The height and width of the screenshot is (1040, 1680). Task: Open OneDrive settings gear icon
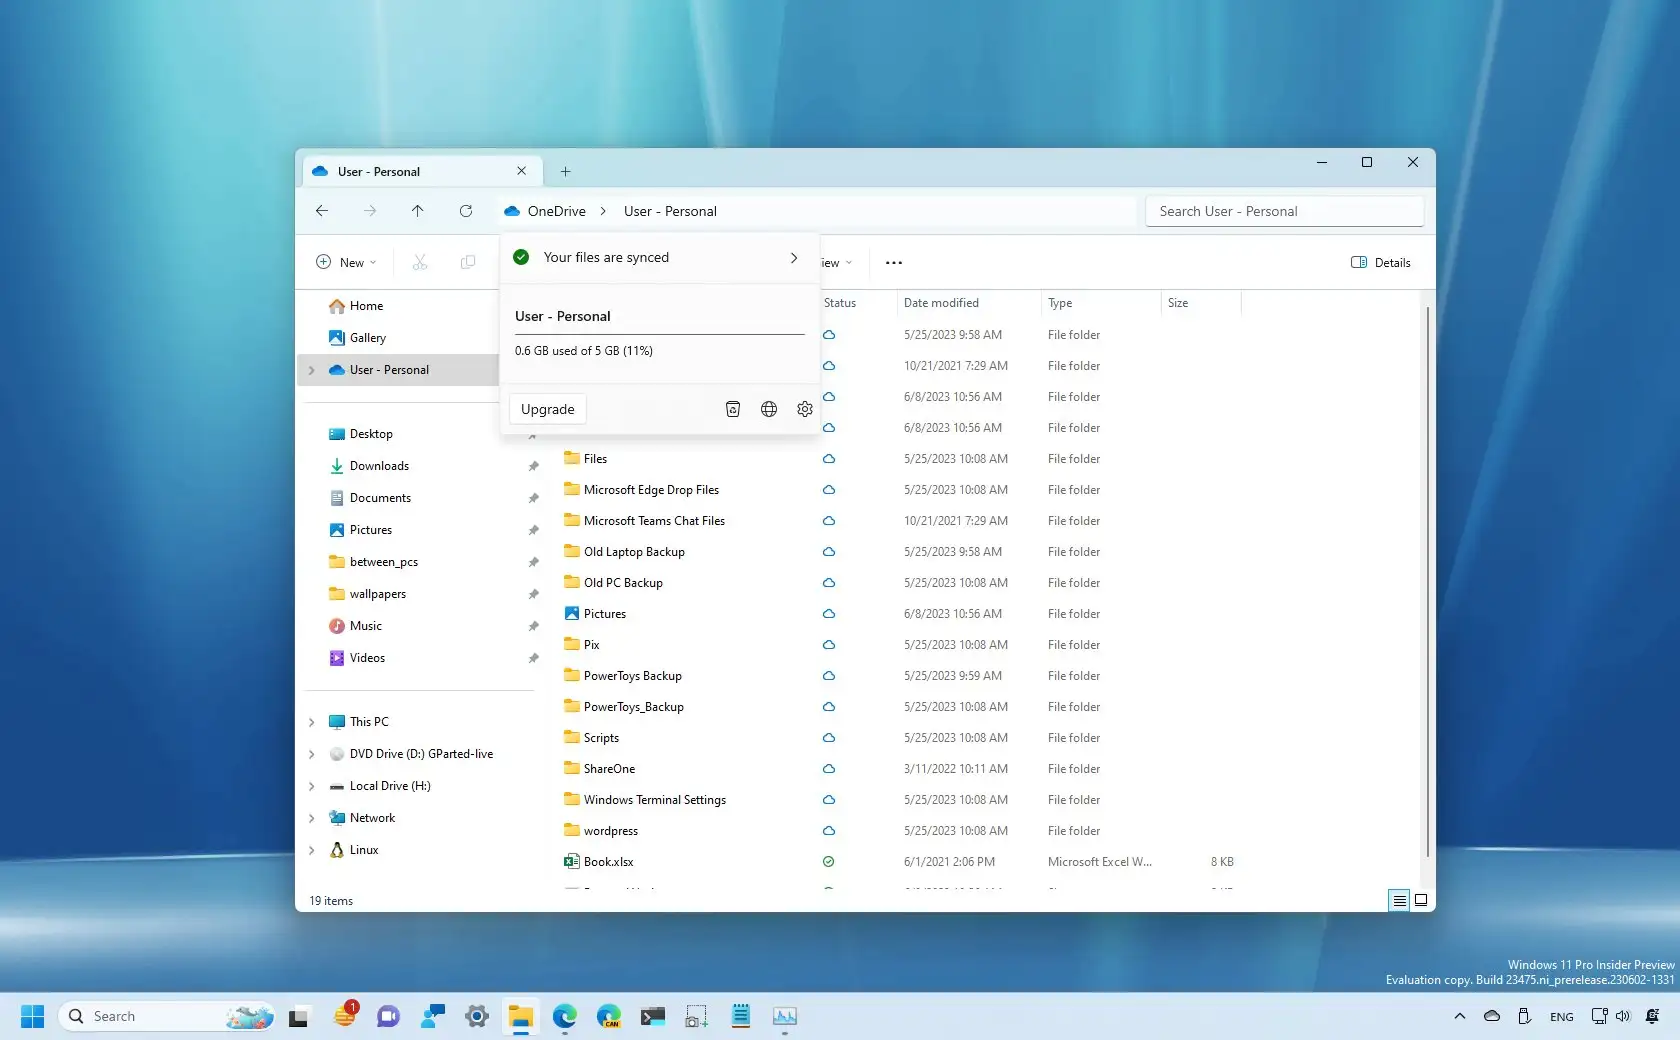(x=804, y=409)
